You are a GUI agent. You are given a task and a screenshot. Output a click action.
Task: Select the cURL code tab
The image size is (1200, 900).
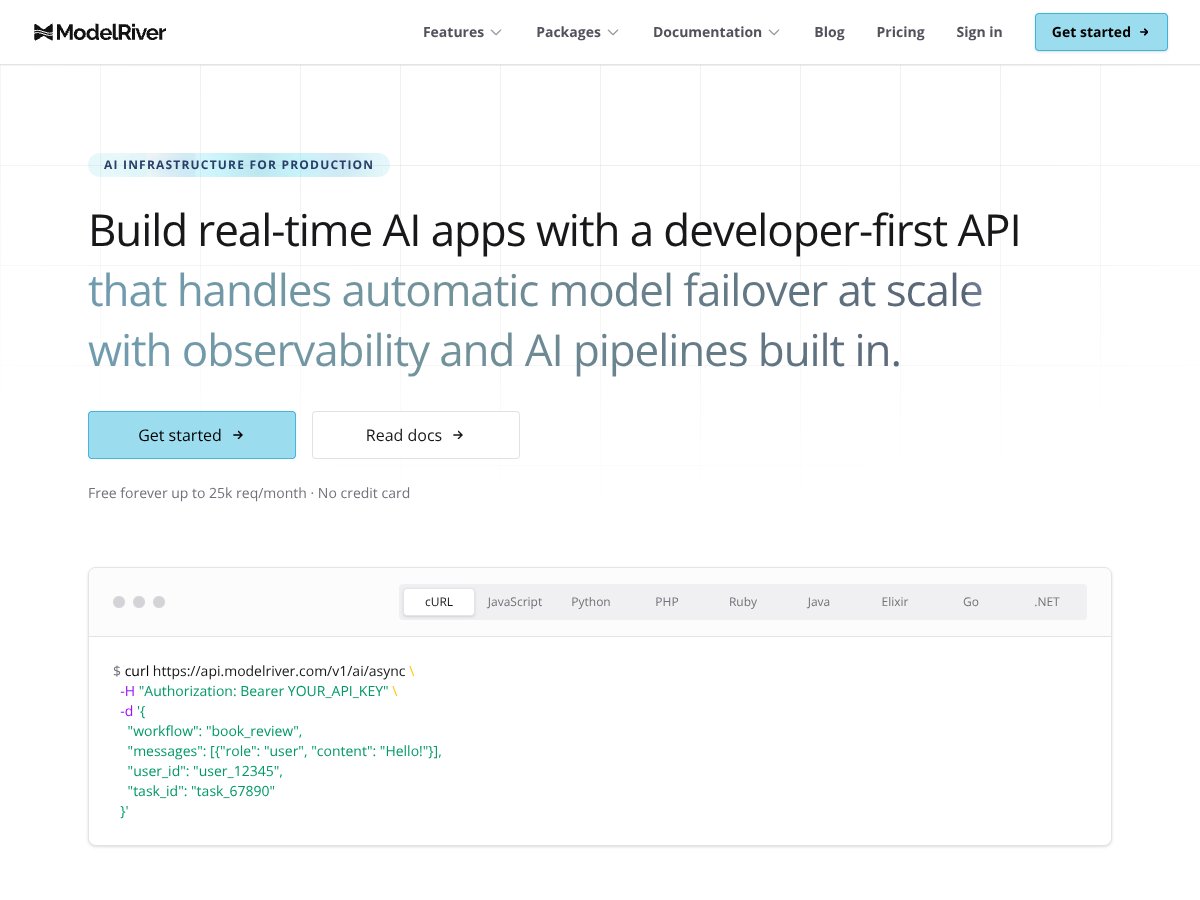pos(439,601)
